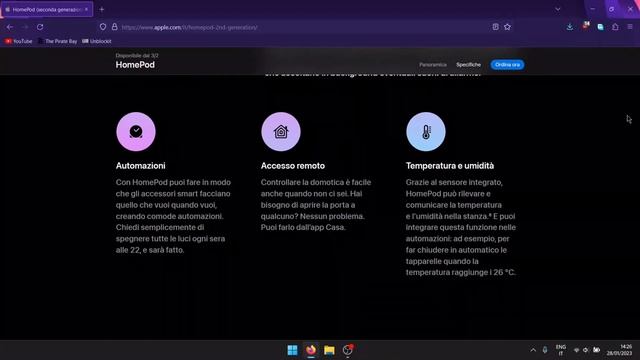Click the round app icon with red badge in taskbar
Screen dimensions: 640x360
coord(348,350)
